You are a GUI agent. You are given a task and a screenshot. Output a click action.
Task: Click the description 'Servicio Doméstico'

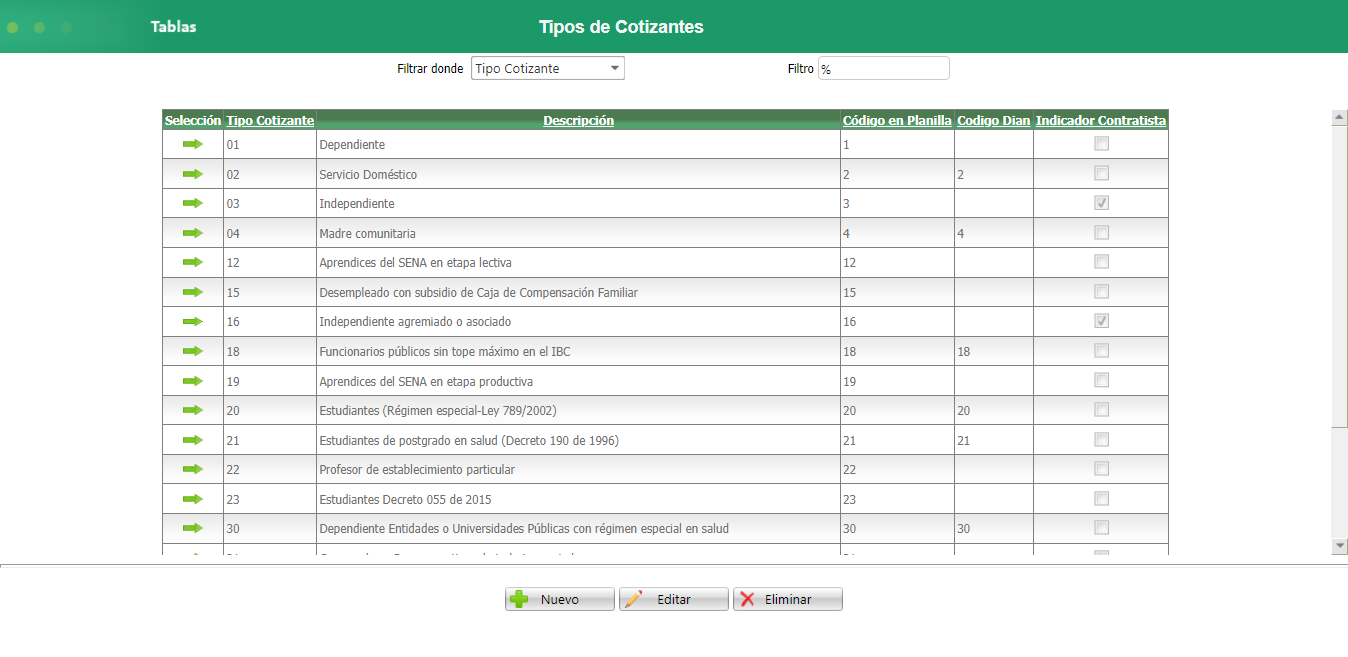pos(368,175)
